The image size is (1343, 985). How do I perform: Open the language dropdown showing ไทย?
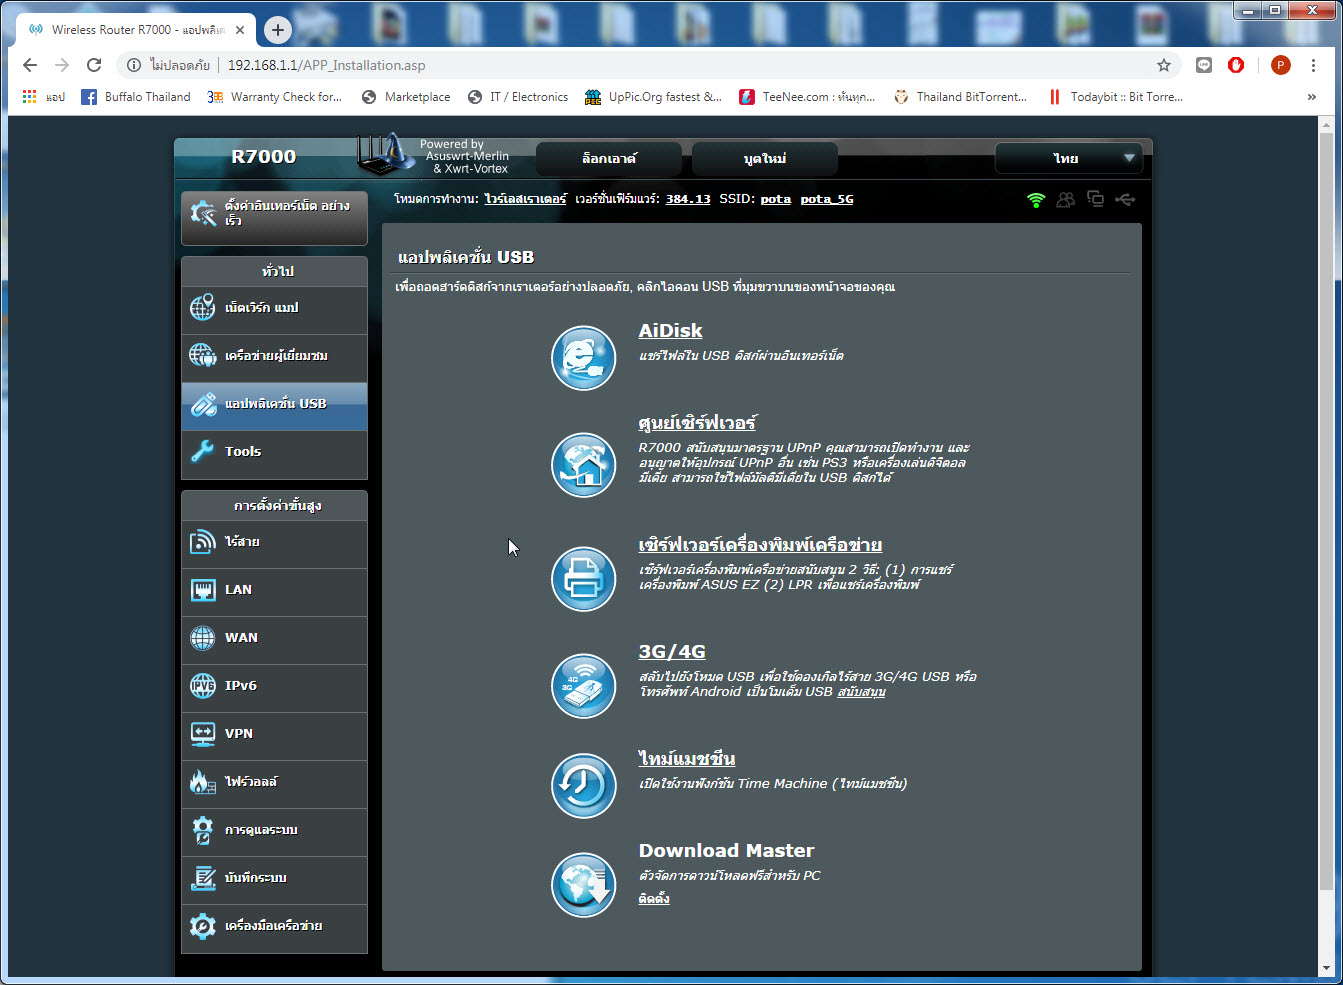click(x=1068, y=159)
